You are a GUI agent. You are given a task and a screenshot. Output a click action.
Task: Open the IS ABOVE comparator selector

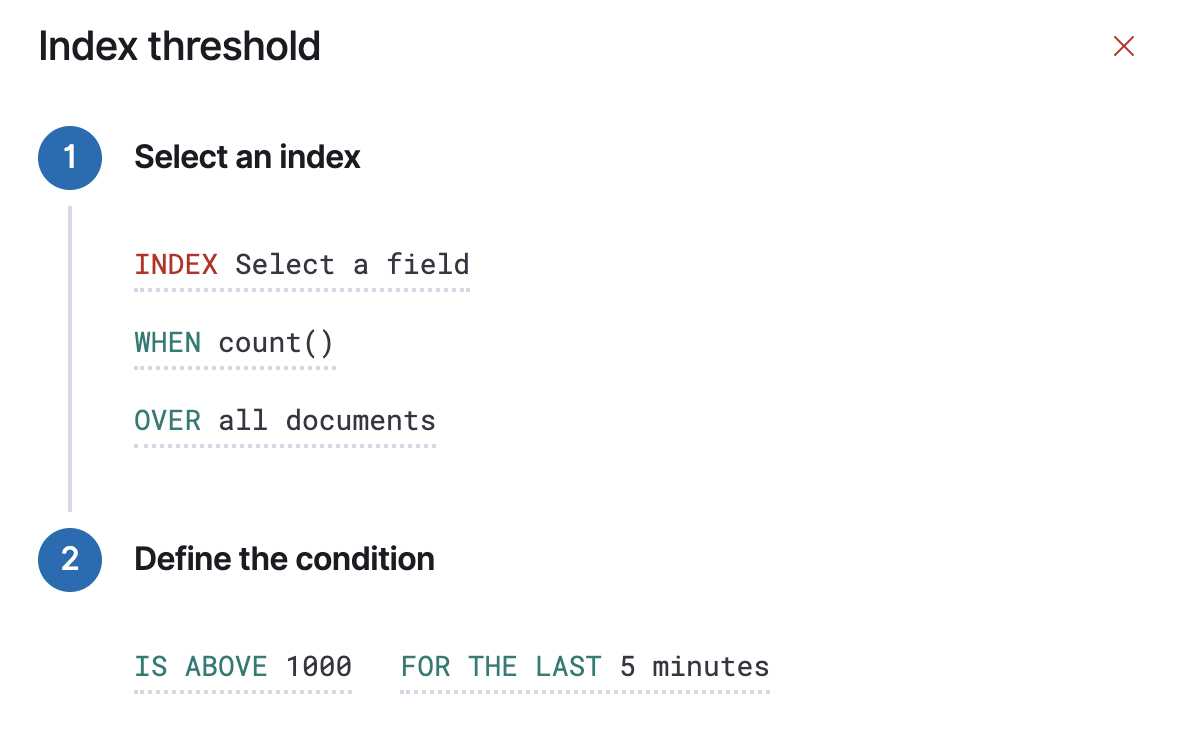(x=200, y=666)
